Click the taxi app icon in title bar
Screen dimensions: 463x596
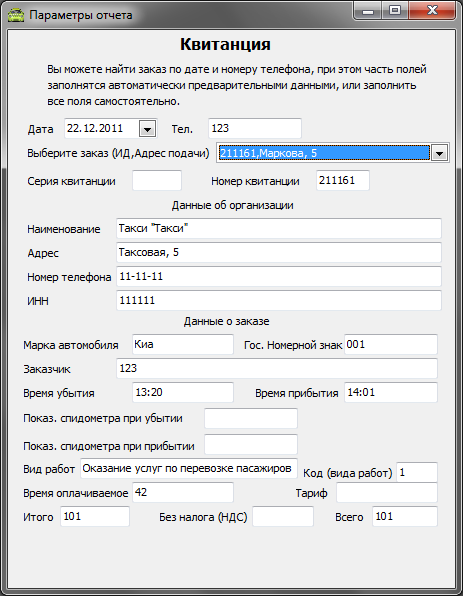pos(16,15)
